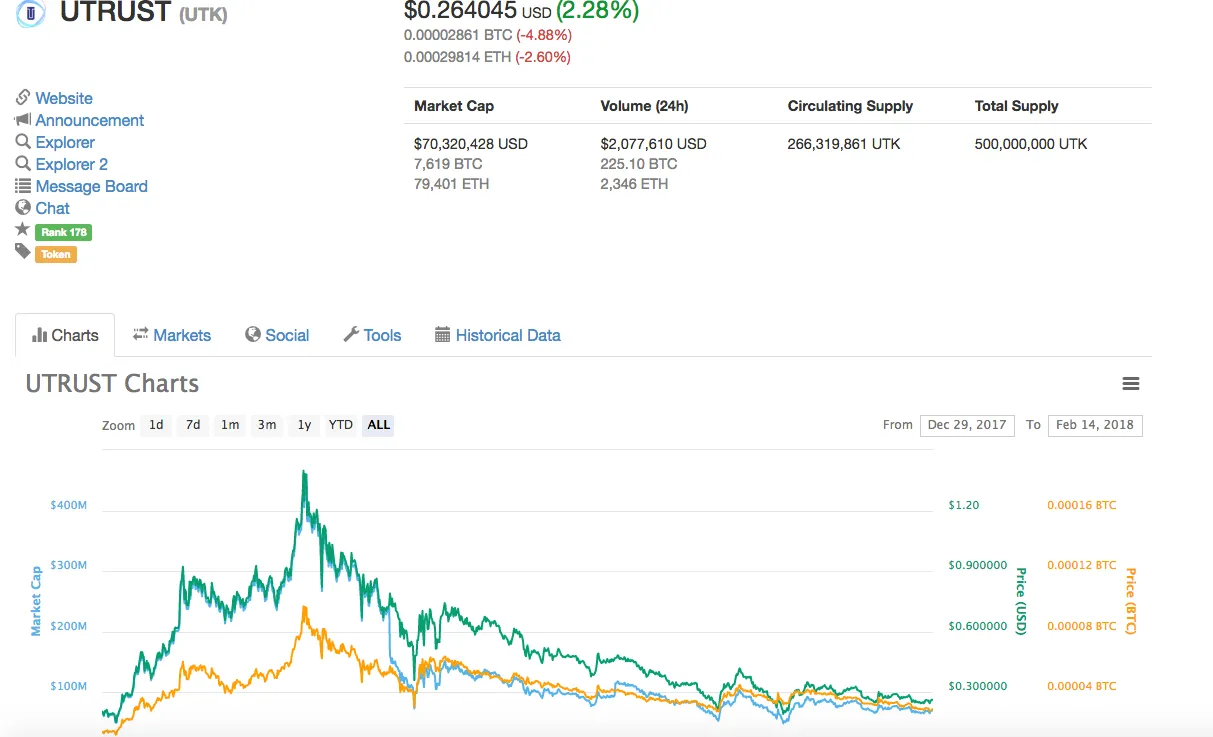Open the Website link
The height and width of the screenshot is (737, 1213).
pos(64,98)
